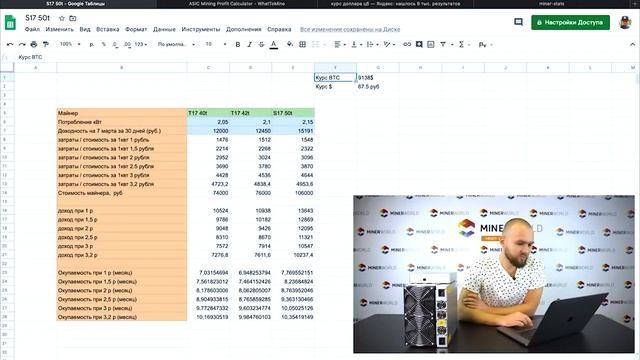The image size is (640, 360).
Task: Toggle italic formatting
Action: pos(249,44)
